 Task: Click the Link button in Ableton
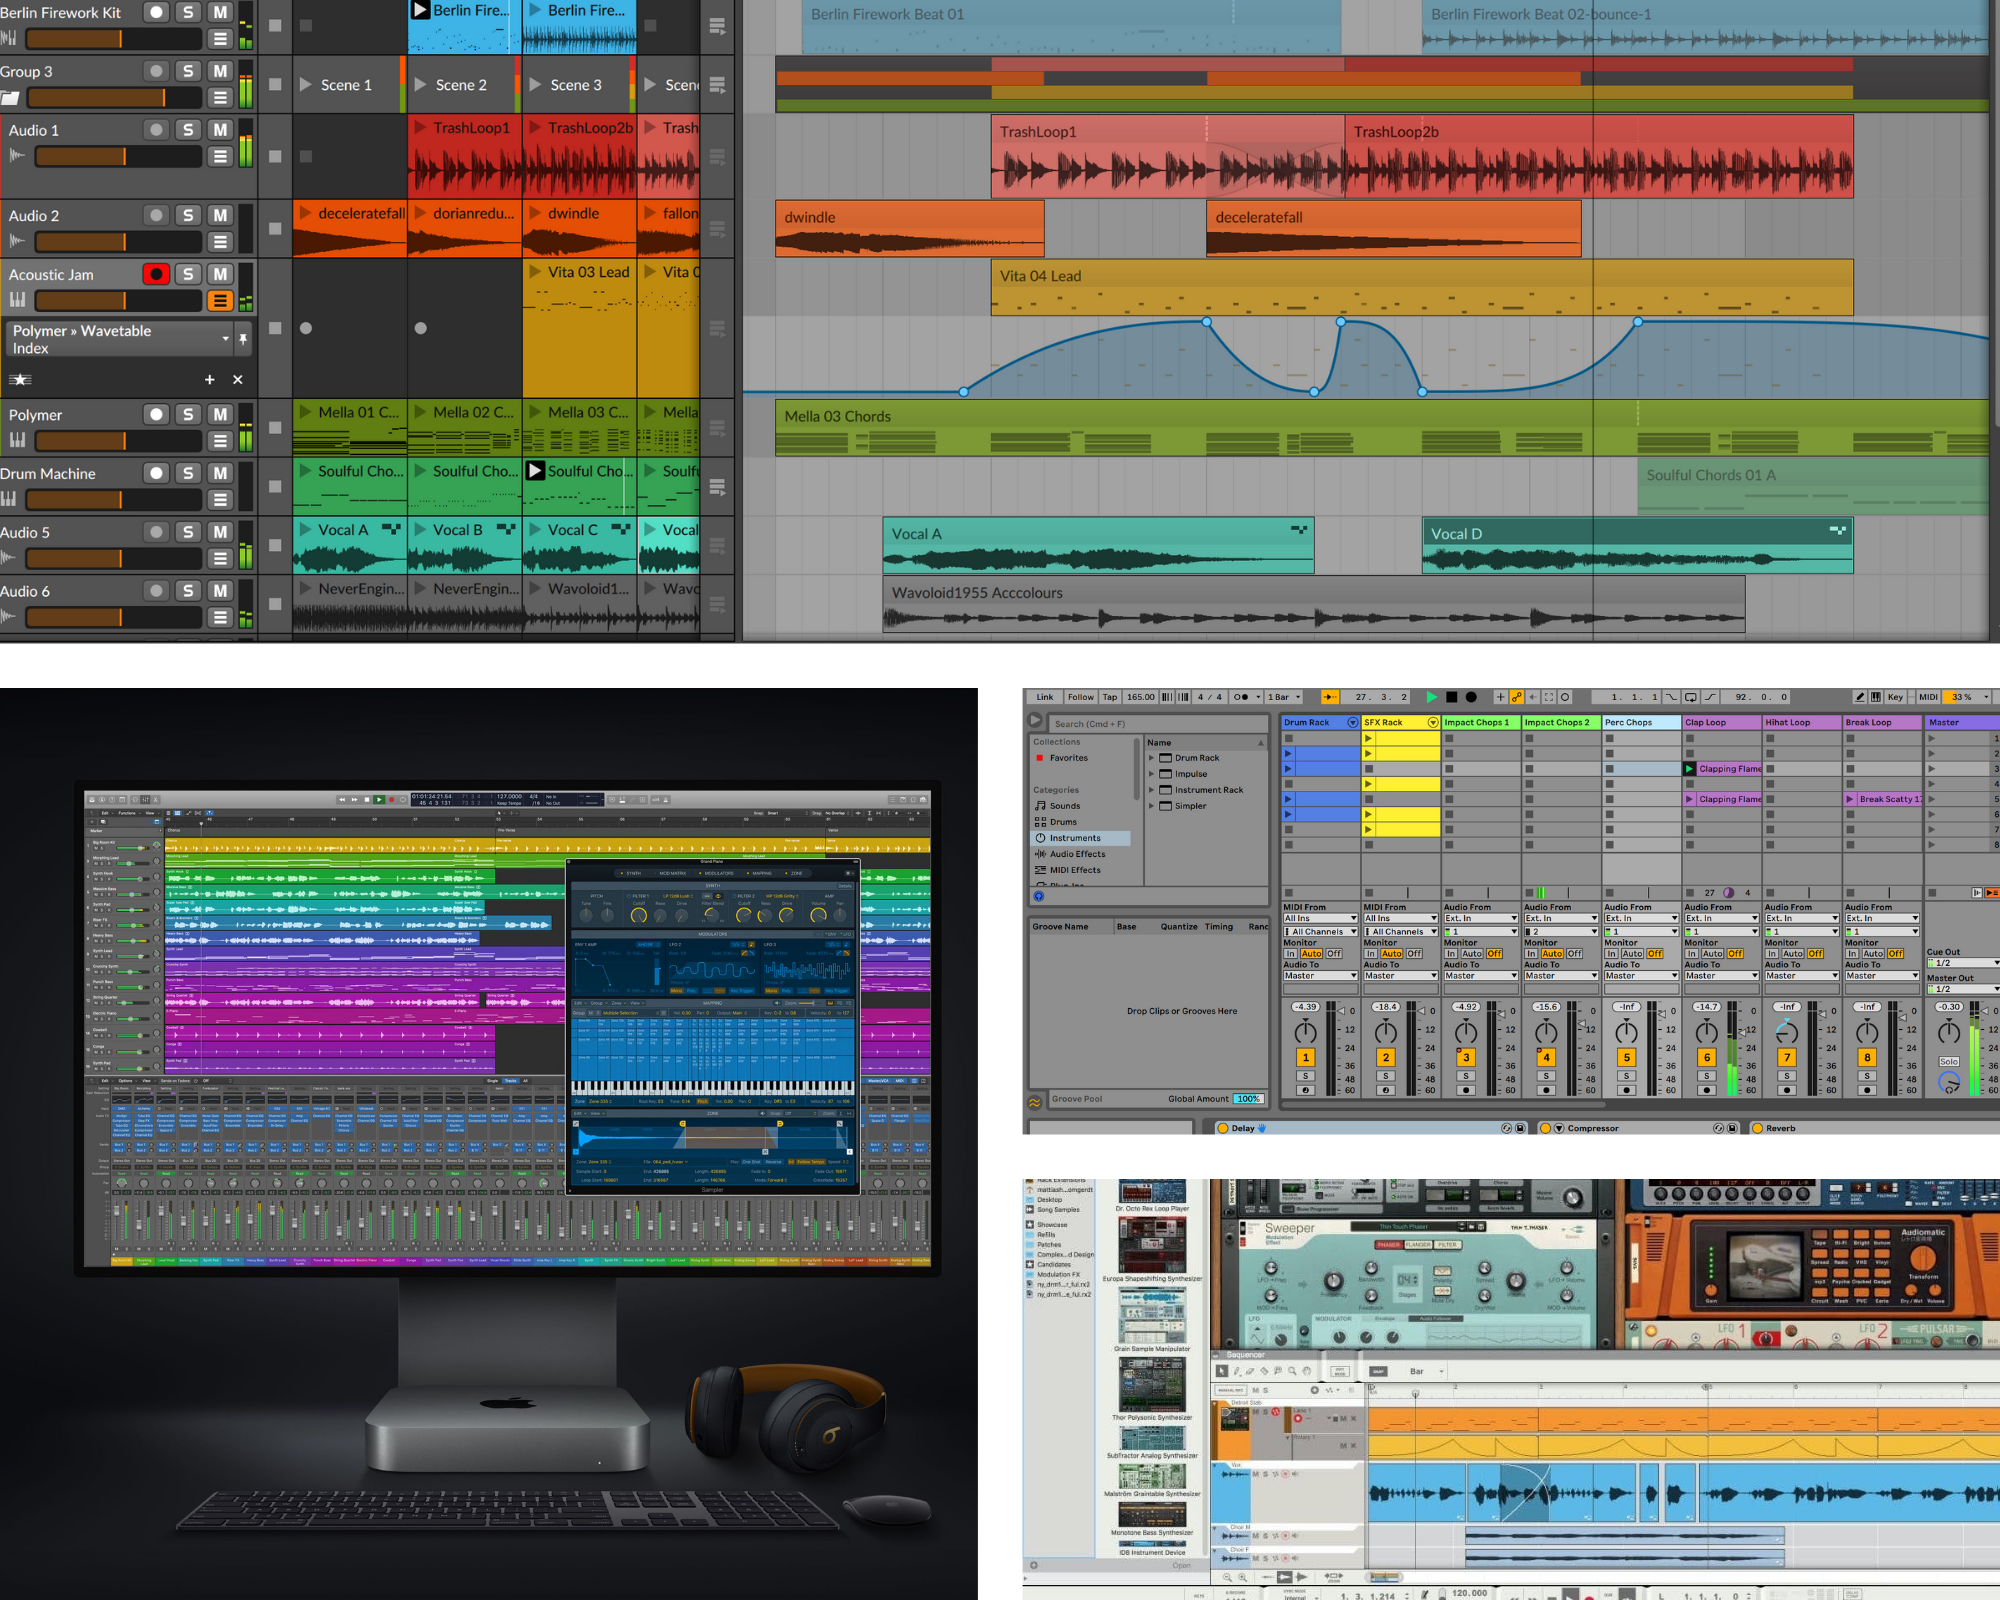click(1045, 697)
